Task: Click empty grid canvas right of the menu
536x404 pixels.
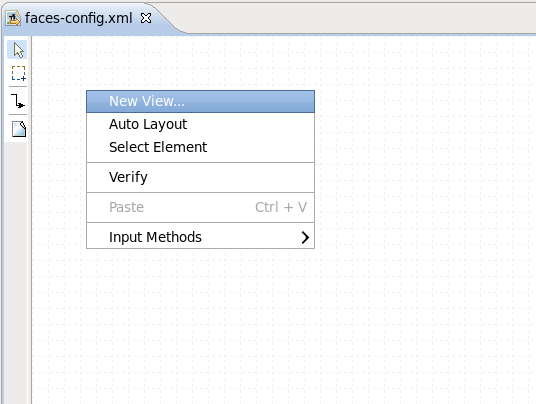Action: [x=424, y=171]
